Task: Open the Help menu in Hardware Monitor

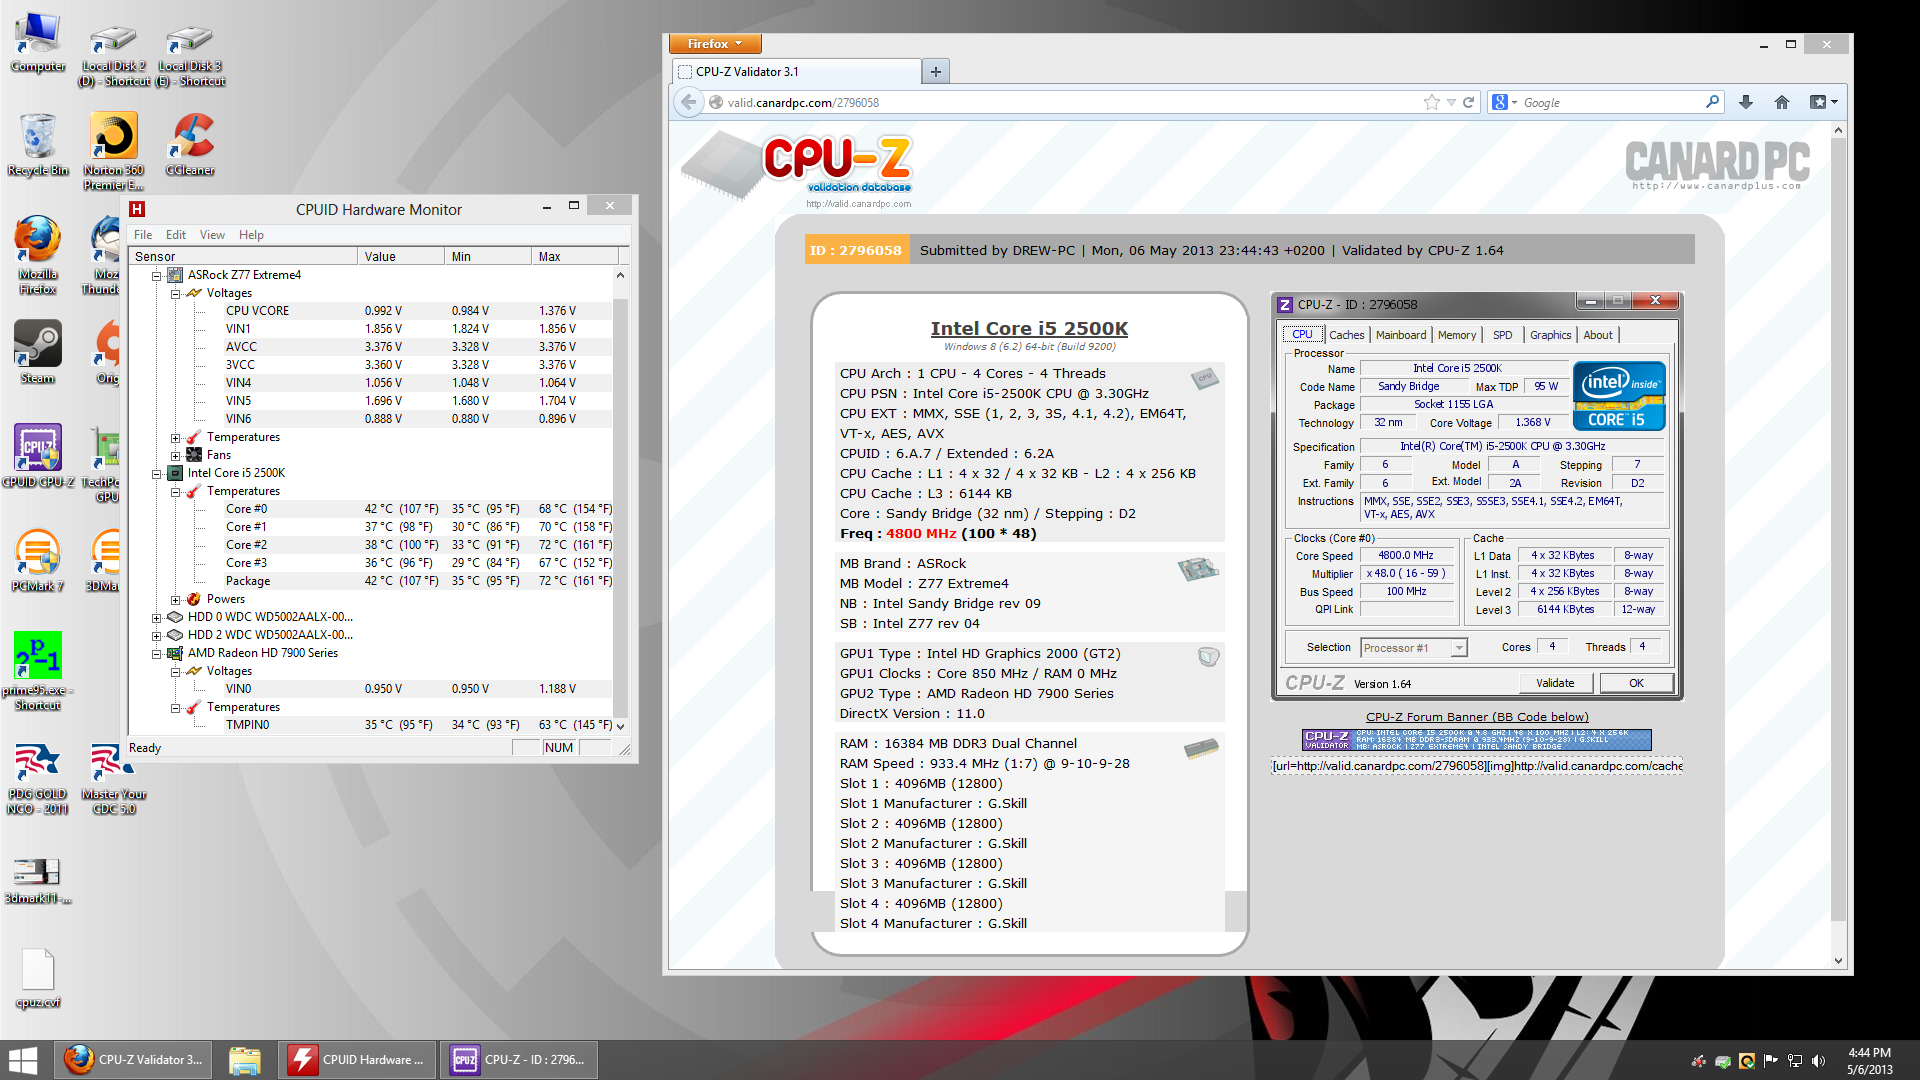Action: [251, 235]
